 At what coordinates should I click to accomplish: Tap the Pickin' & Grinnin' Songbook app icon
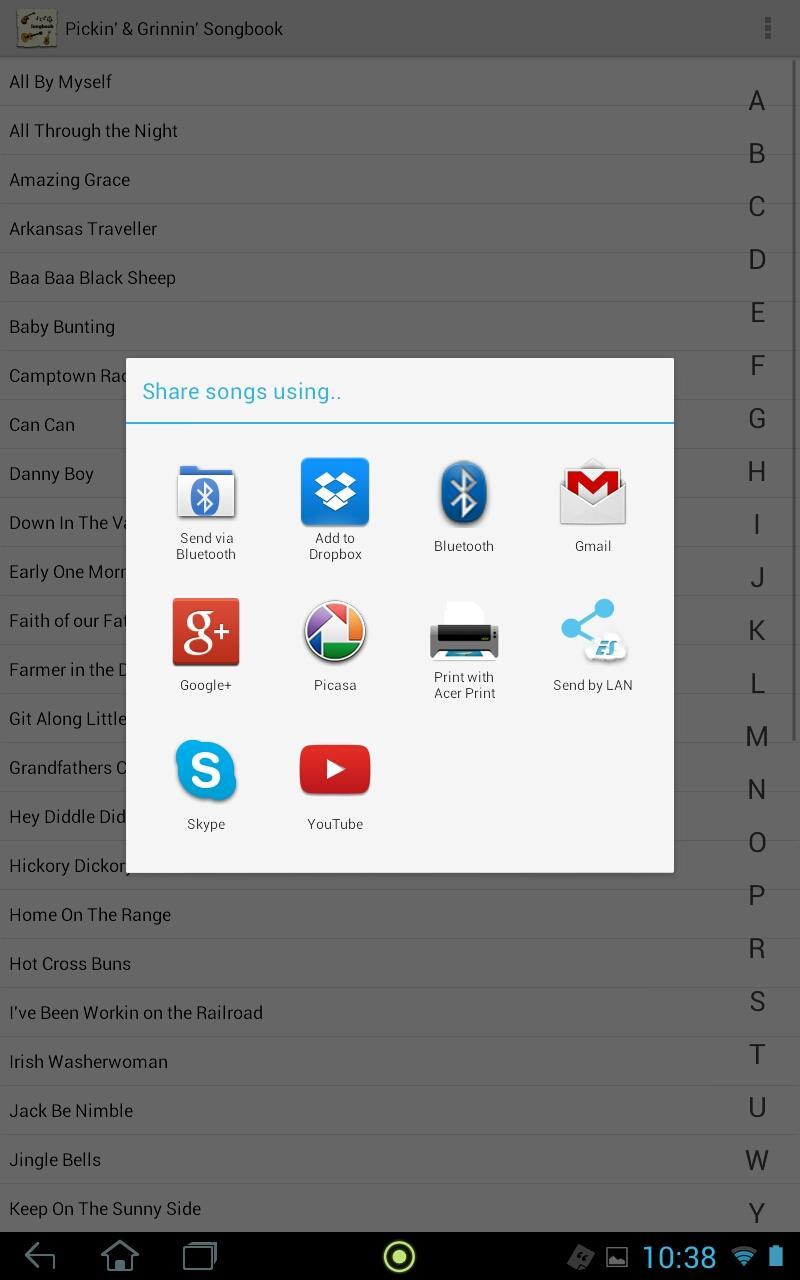[x=37, y=28]
